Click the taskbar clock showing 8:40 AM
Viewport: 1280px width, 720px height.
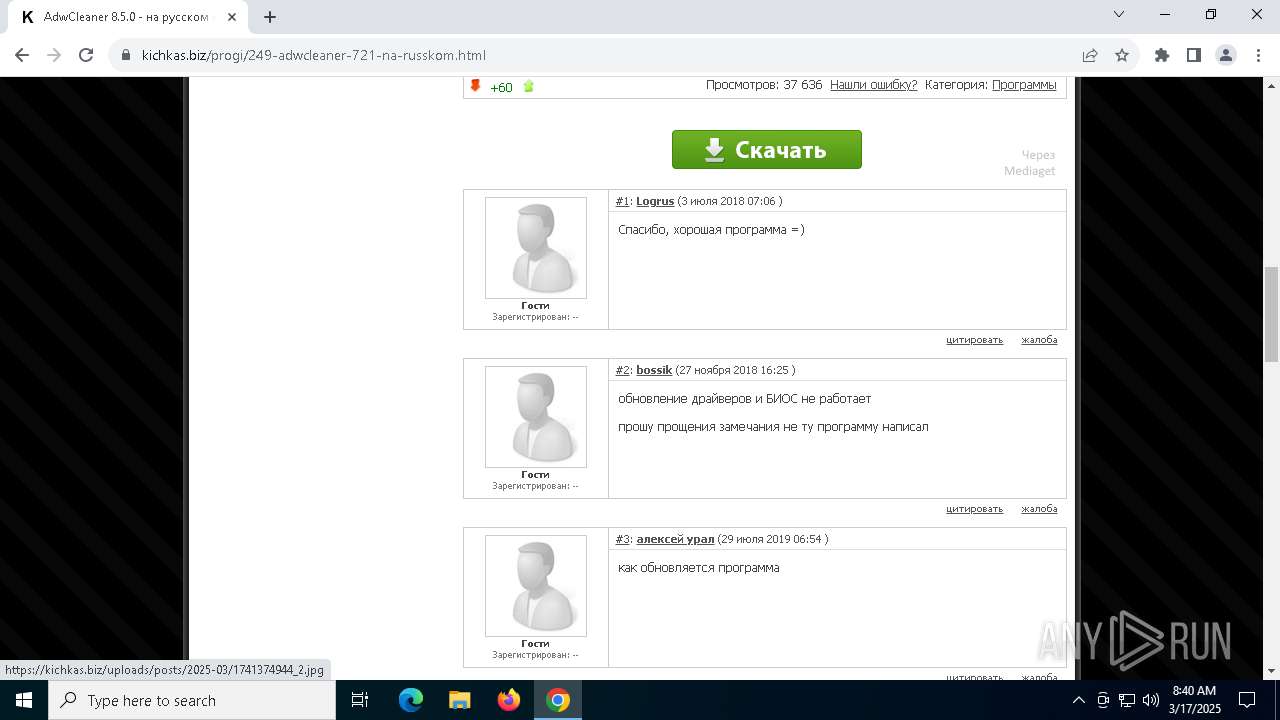pyautogui.click(x=1194, y=700)
